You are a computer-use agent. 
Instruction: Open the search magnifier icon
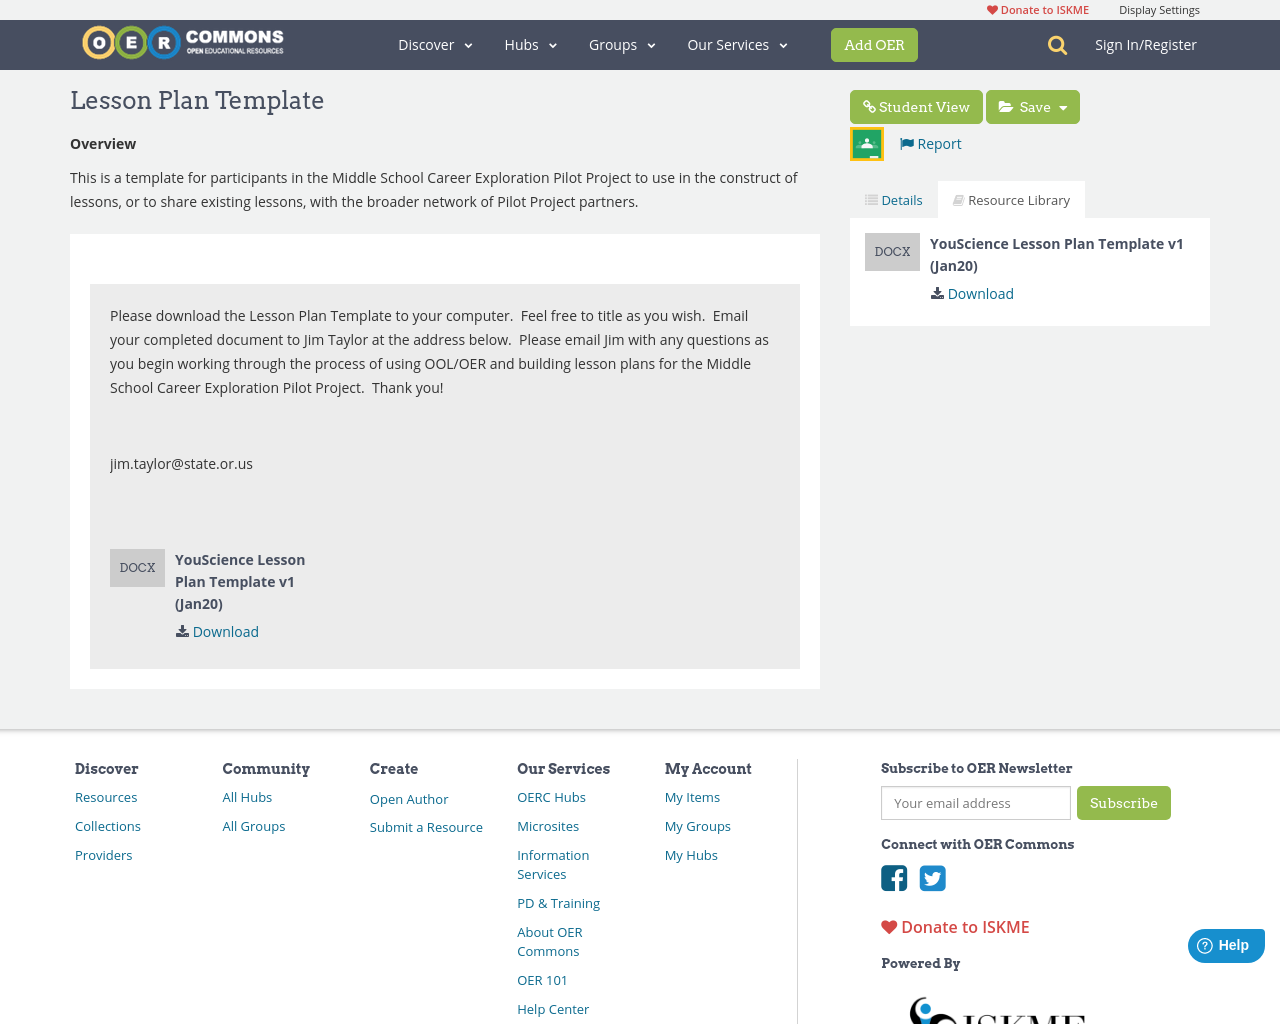tap(1057, 44)
